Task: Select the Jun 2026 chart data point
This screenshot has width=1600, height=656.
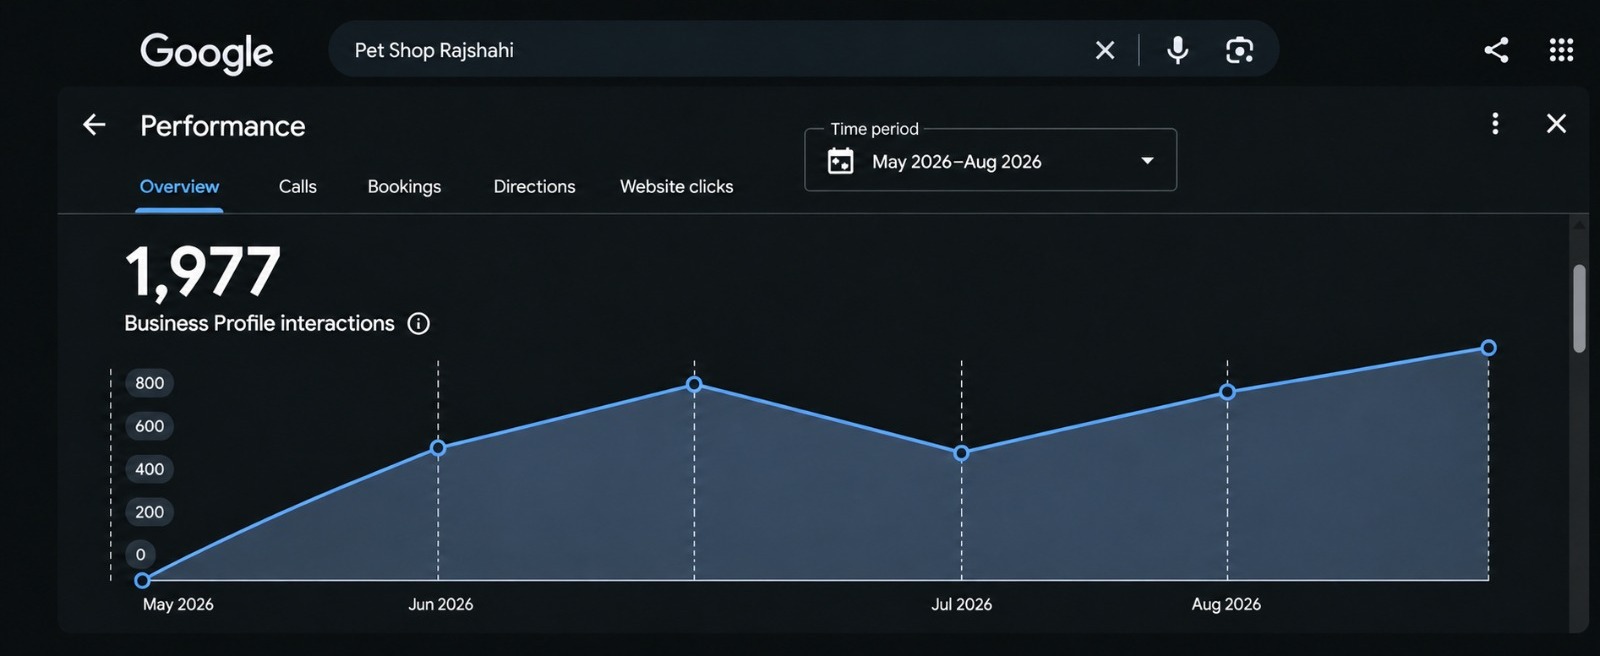Action: (438, 448)
